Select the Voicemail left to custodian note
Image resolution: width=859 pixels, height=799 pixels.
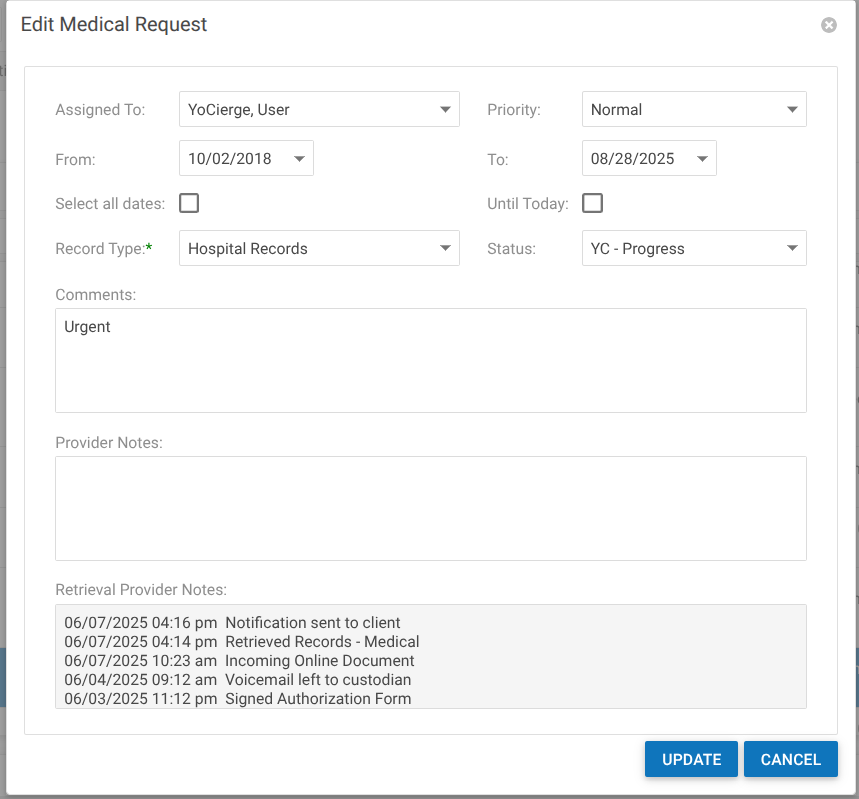[x=318, y=680]
